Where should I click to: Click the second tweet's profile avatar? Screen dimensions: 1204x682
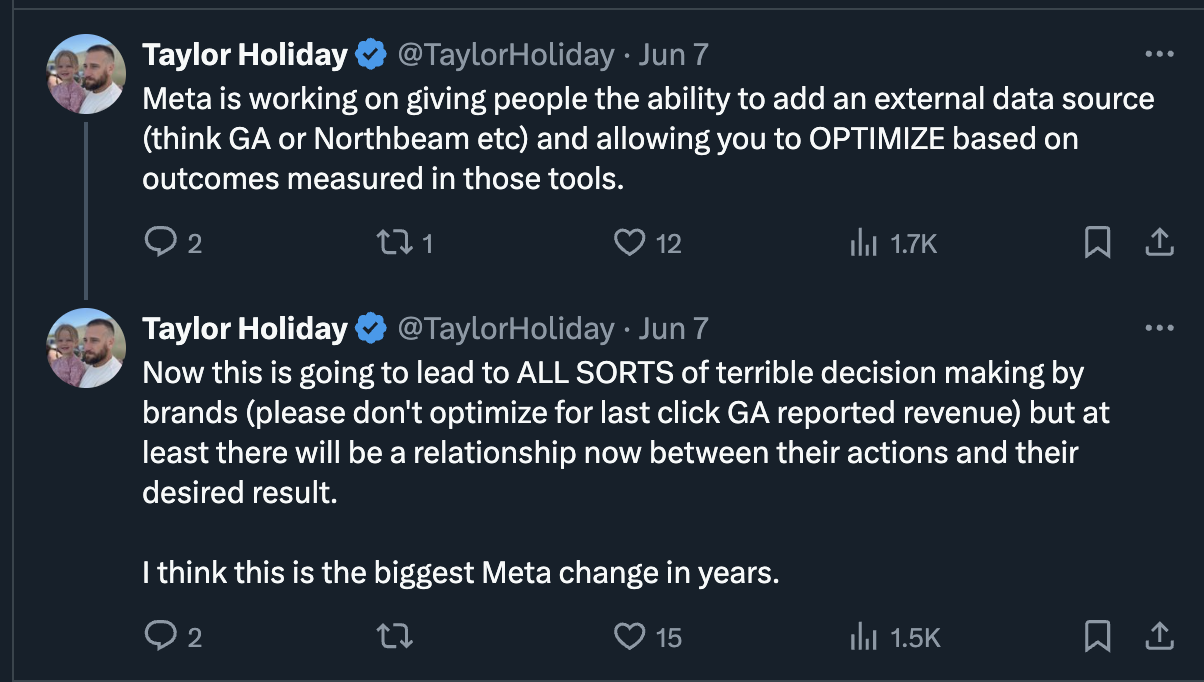click(85, 349)
